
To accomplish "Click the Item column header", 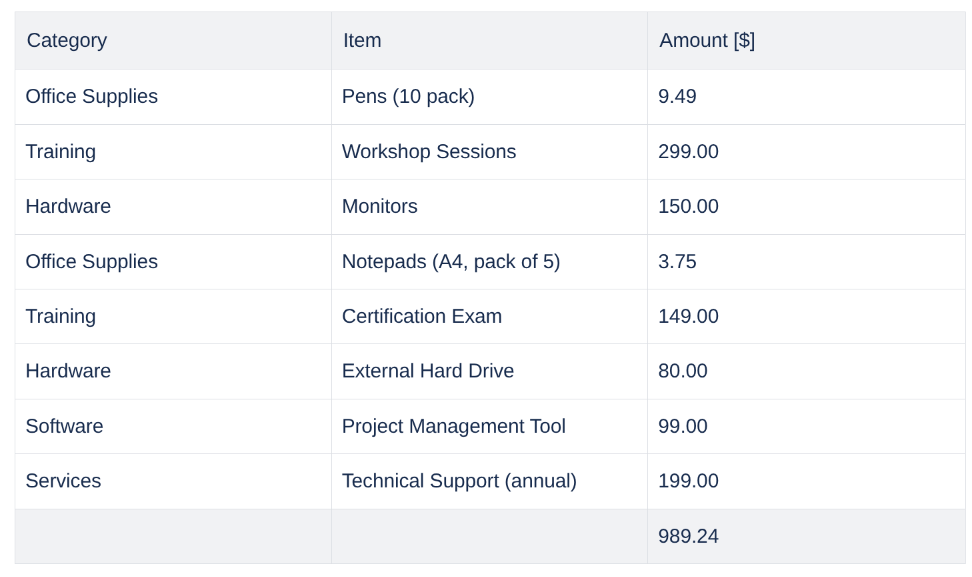I will click(362, 41).
